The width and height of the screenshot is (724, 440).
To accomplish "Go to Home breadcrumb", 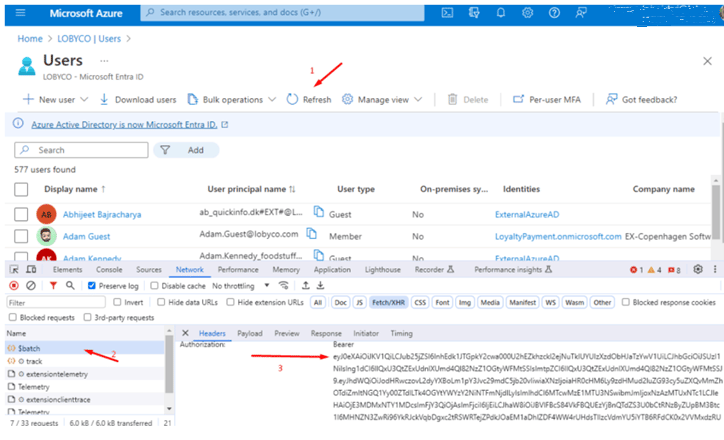I will click(30, 39).
